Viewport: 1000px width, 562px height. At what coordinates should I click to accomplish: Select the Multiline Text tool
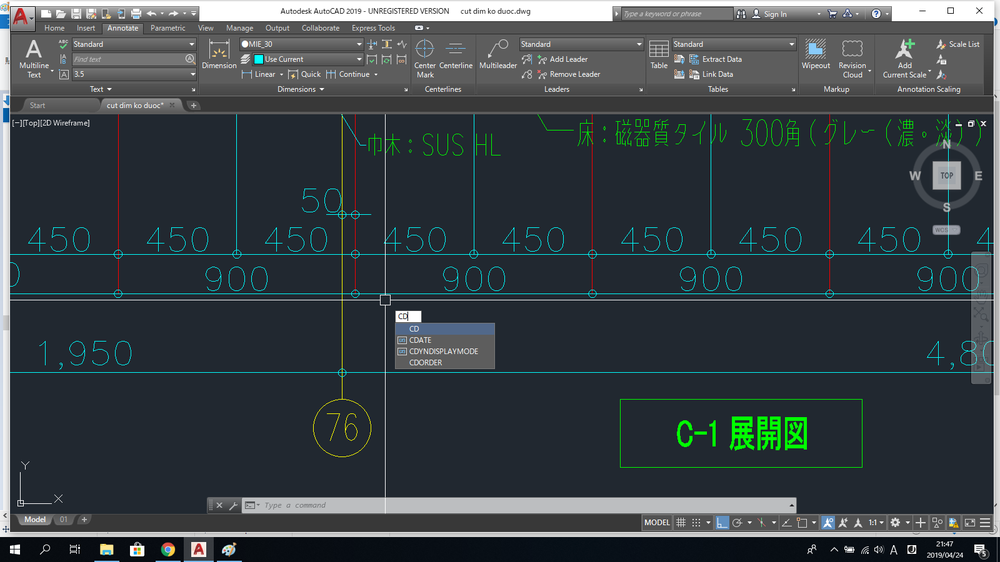tap(33, 59)
